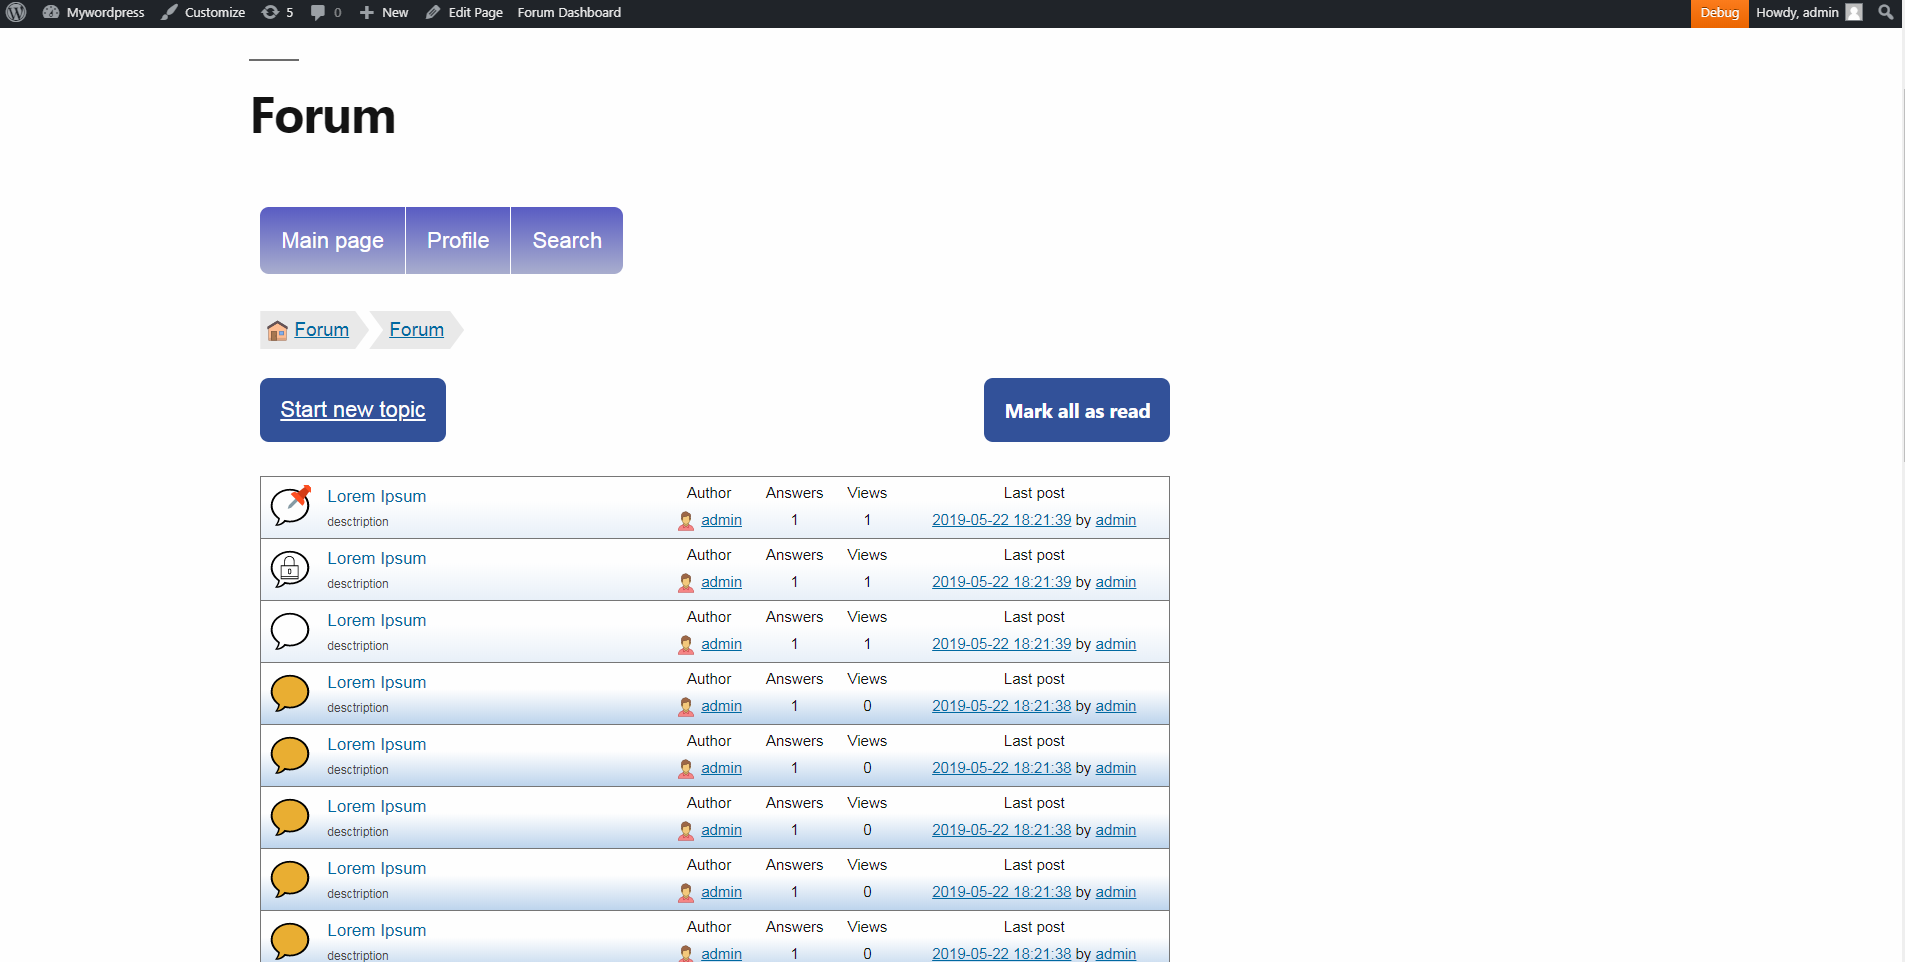Open the Forum Dashboard admin link
The width and height of the screenshot is (1905, 962).
pyautogui.click(x=569, y=13)
